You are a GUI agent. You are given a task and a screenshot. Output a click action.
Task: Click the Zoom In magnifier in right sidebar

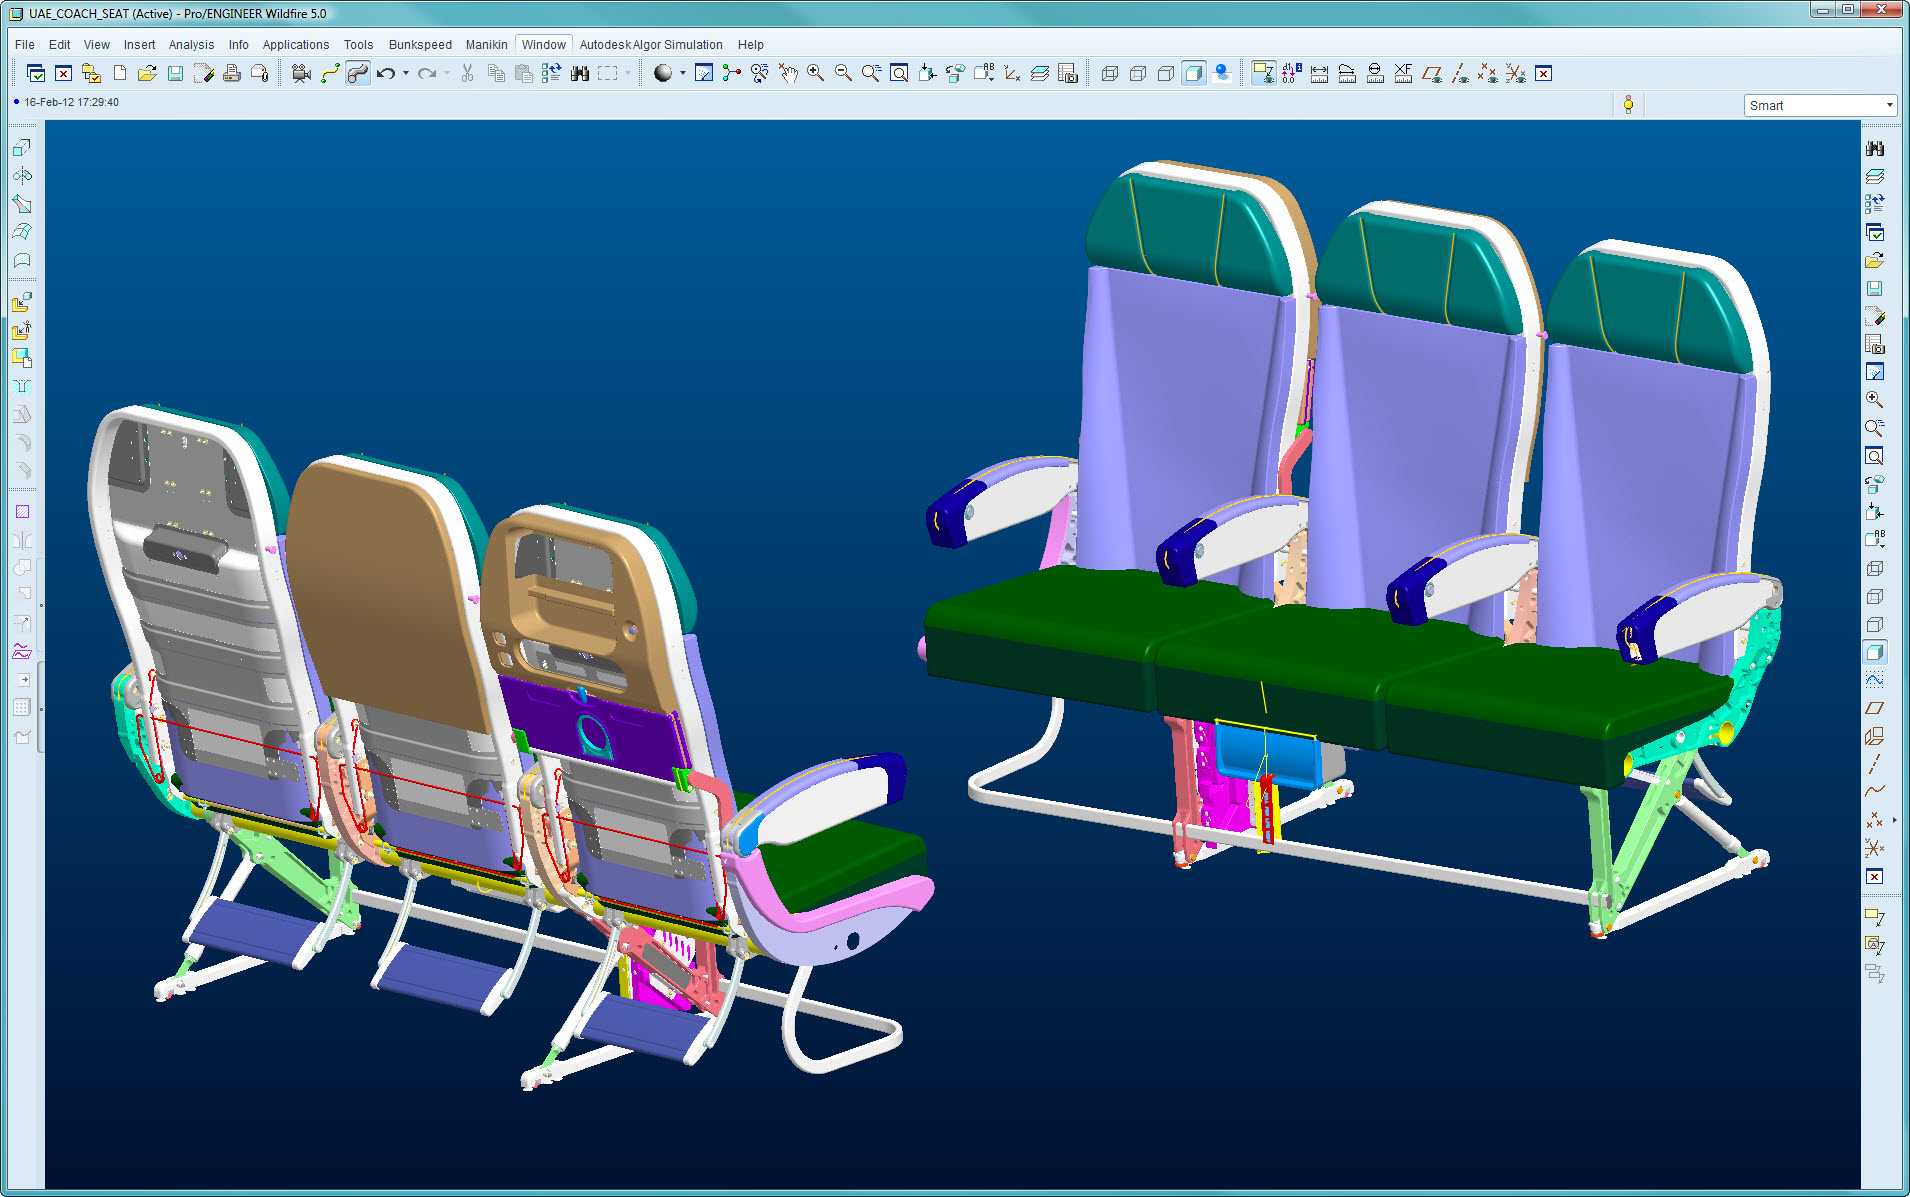1875,400
